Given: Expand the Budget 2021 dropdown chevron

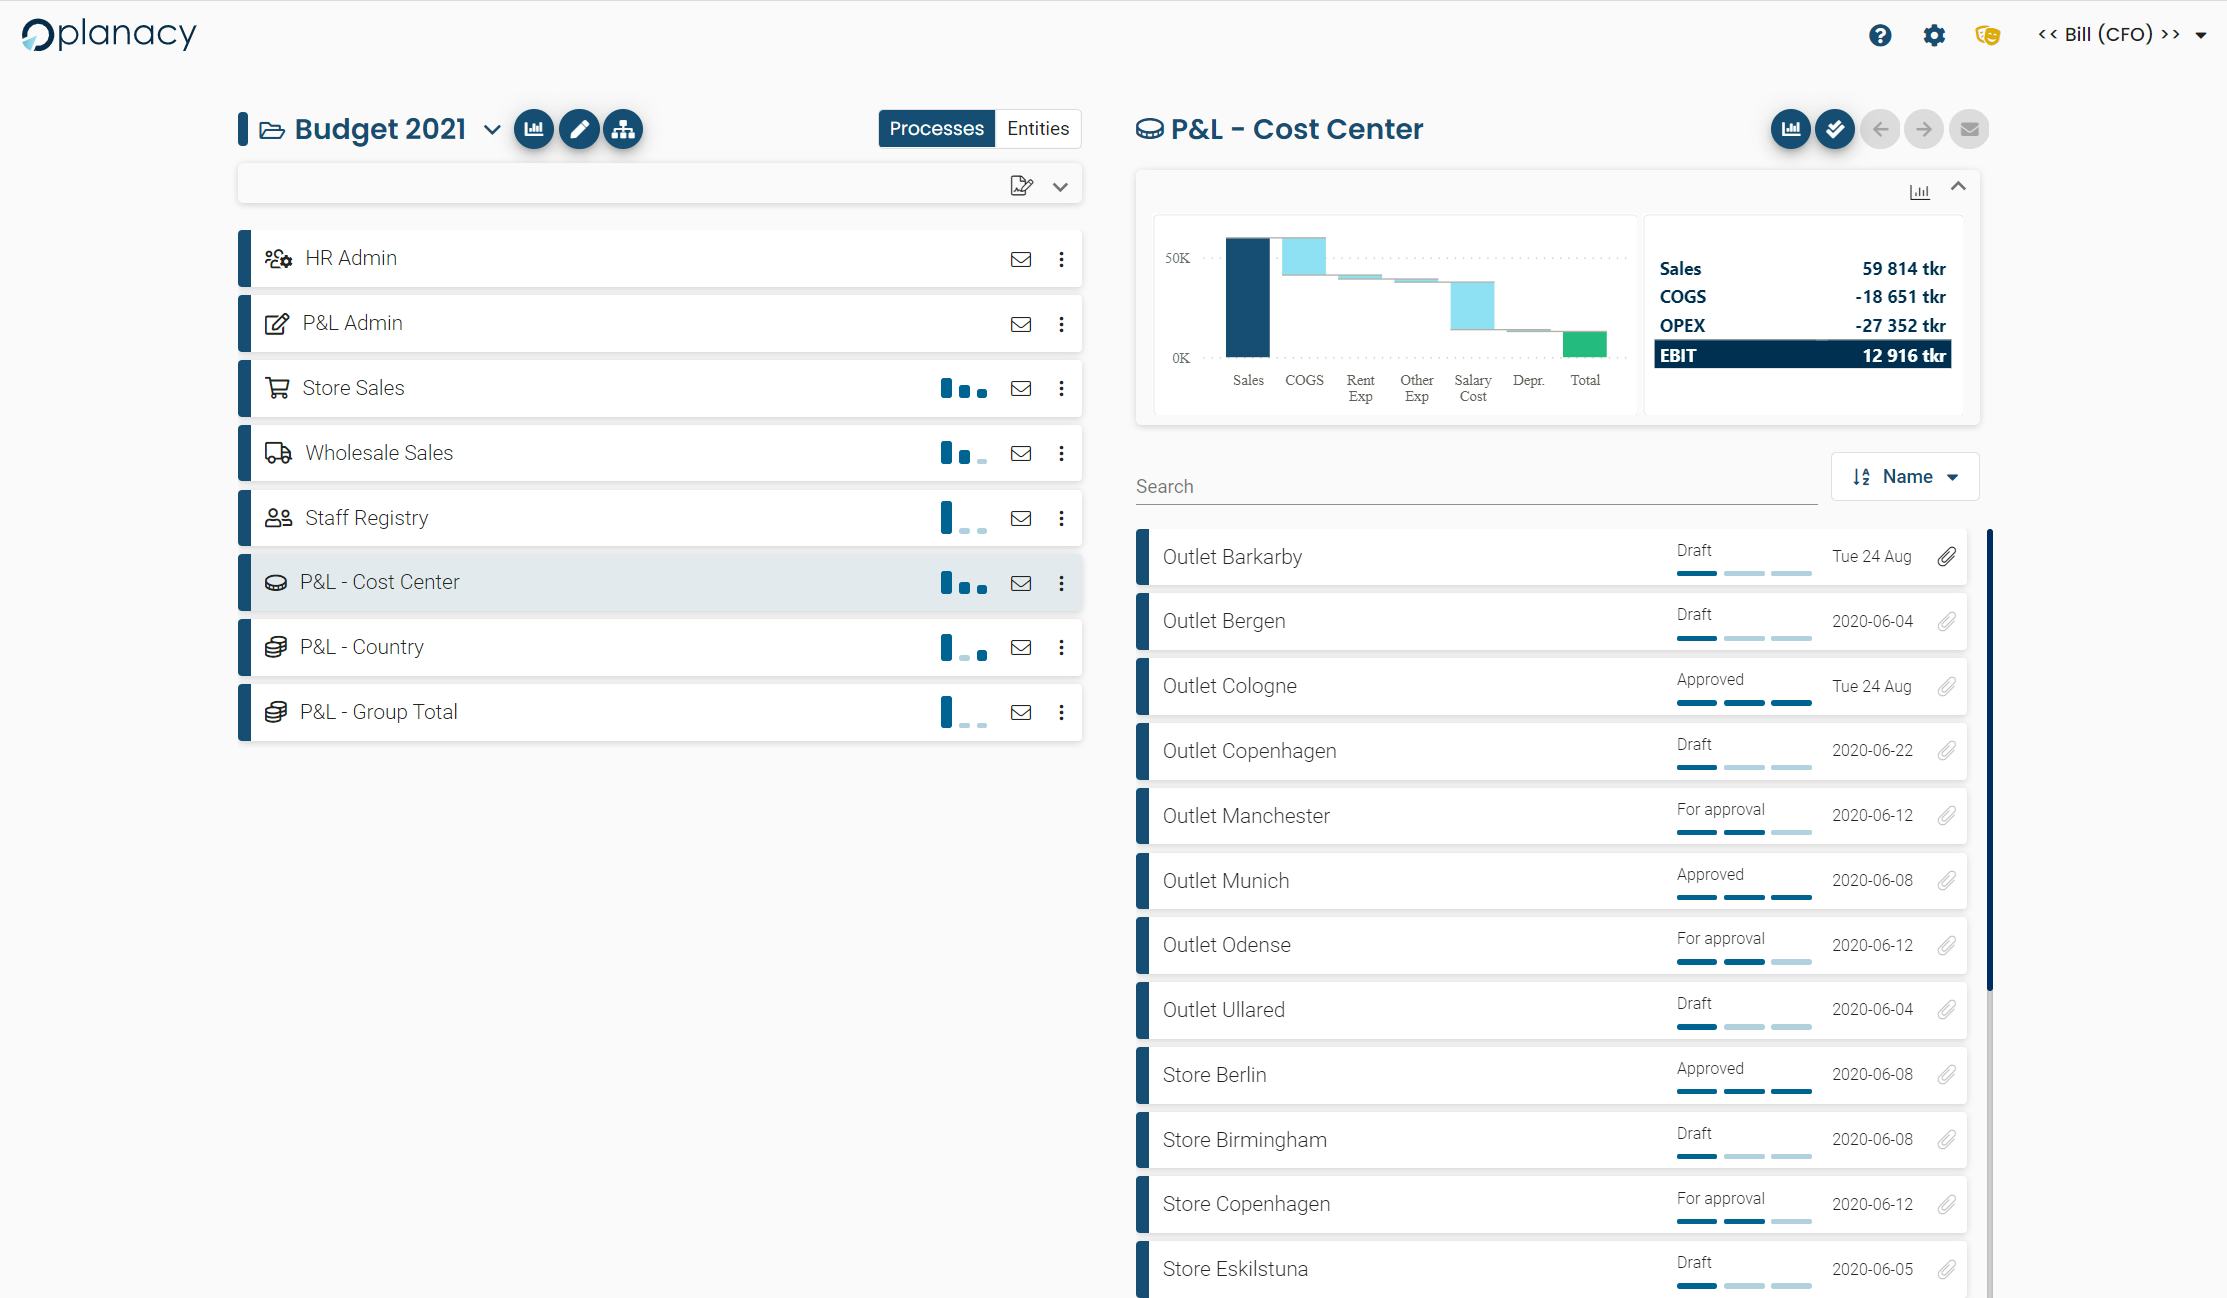Looking at the screenshot, I should pyautogui.click(x=490, y=130).
